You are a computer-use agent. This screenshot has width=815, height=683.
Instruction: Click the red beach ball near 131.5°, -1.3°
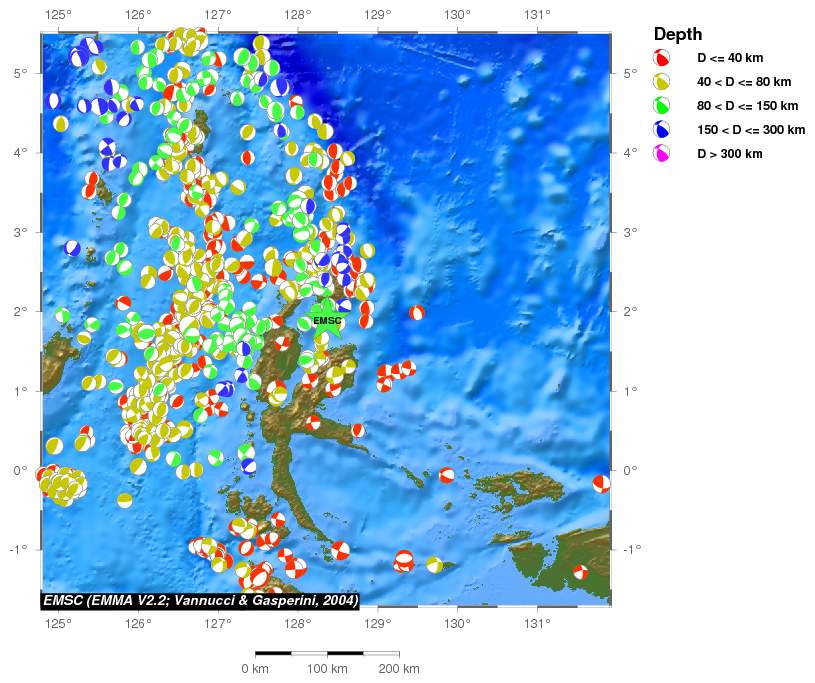point(581,572)
